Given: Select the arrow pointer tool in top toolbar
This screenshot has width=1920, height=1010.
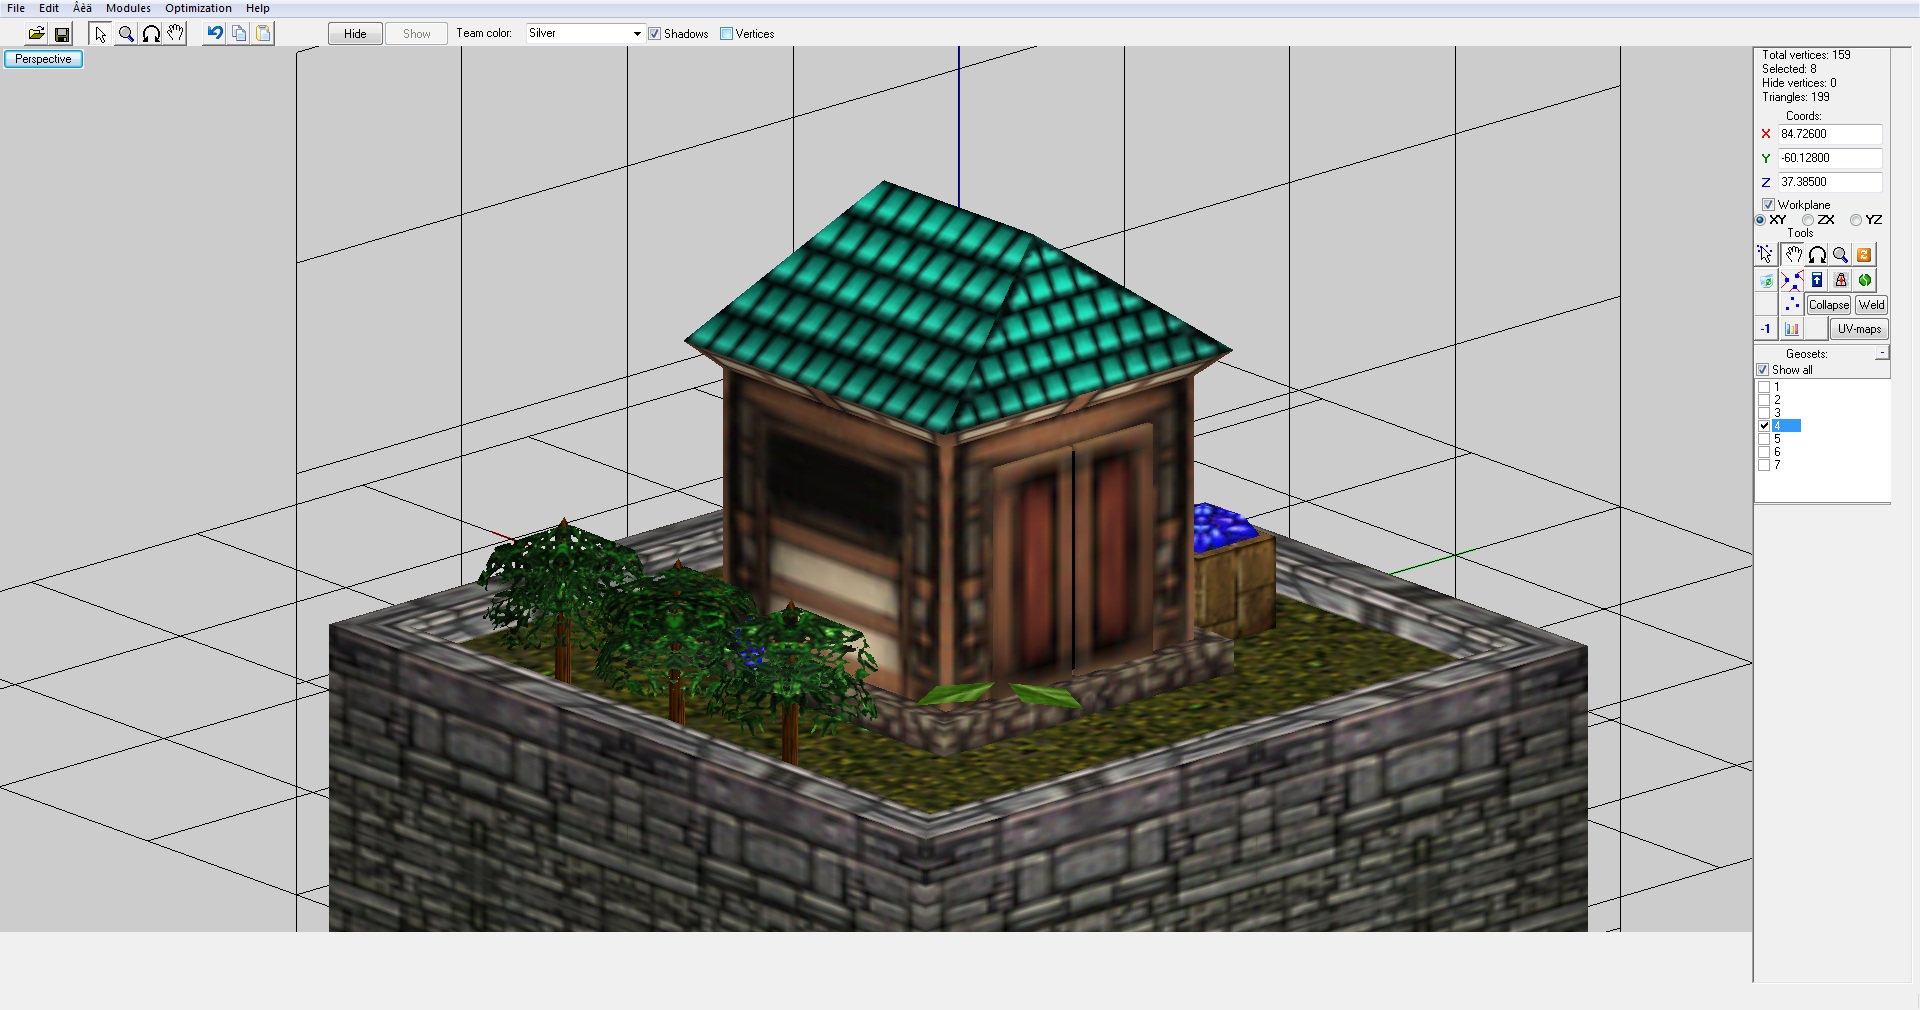Looking at the screenshot, I should click(100, 34).
